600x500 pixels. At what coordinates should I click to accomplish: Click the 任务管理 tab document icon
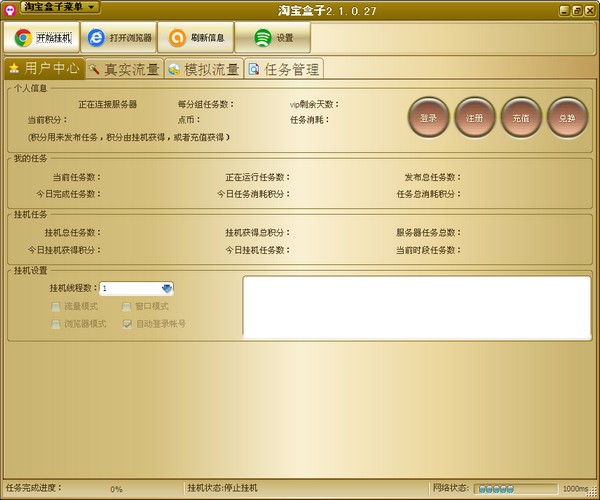coord(254,69)
